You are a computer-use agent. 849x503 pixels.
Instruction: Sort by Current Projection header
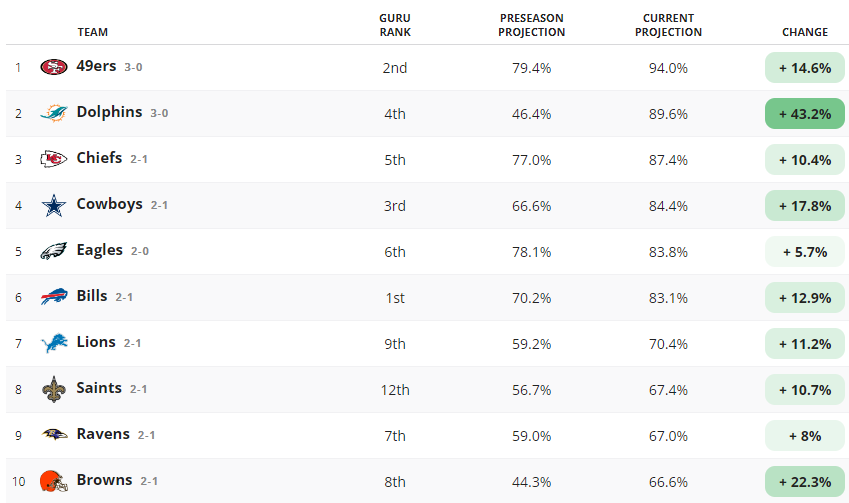[x=668, y=25]
